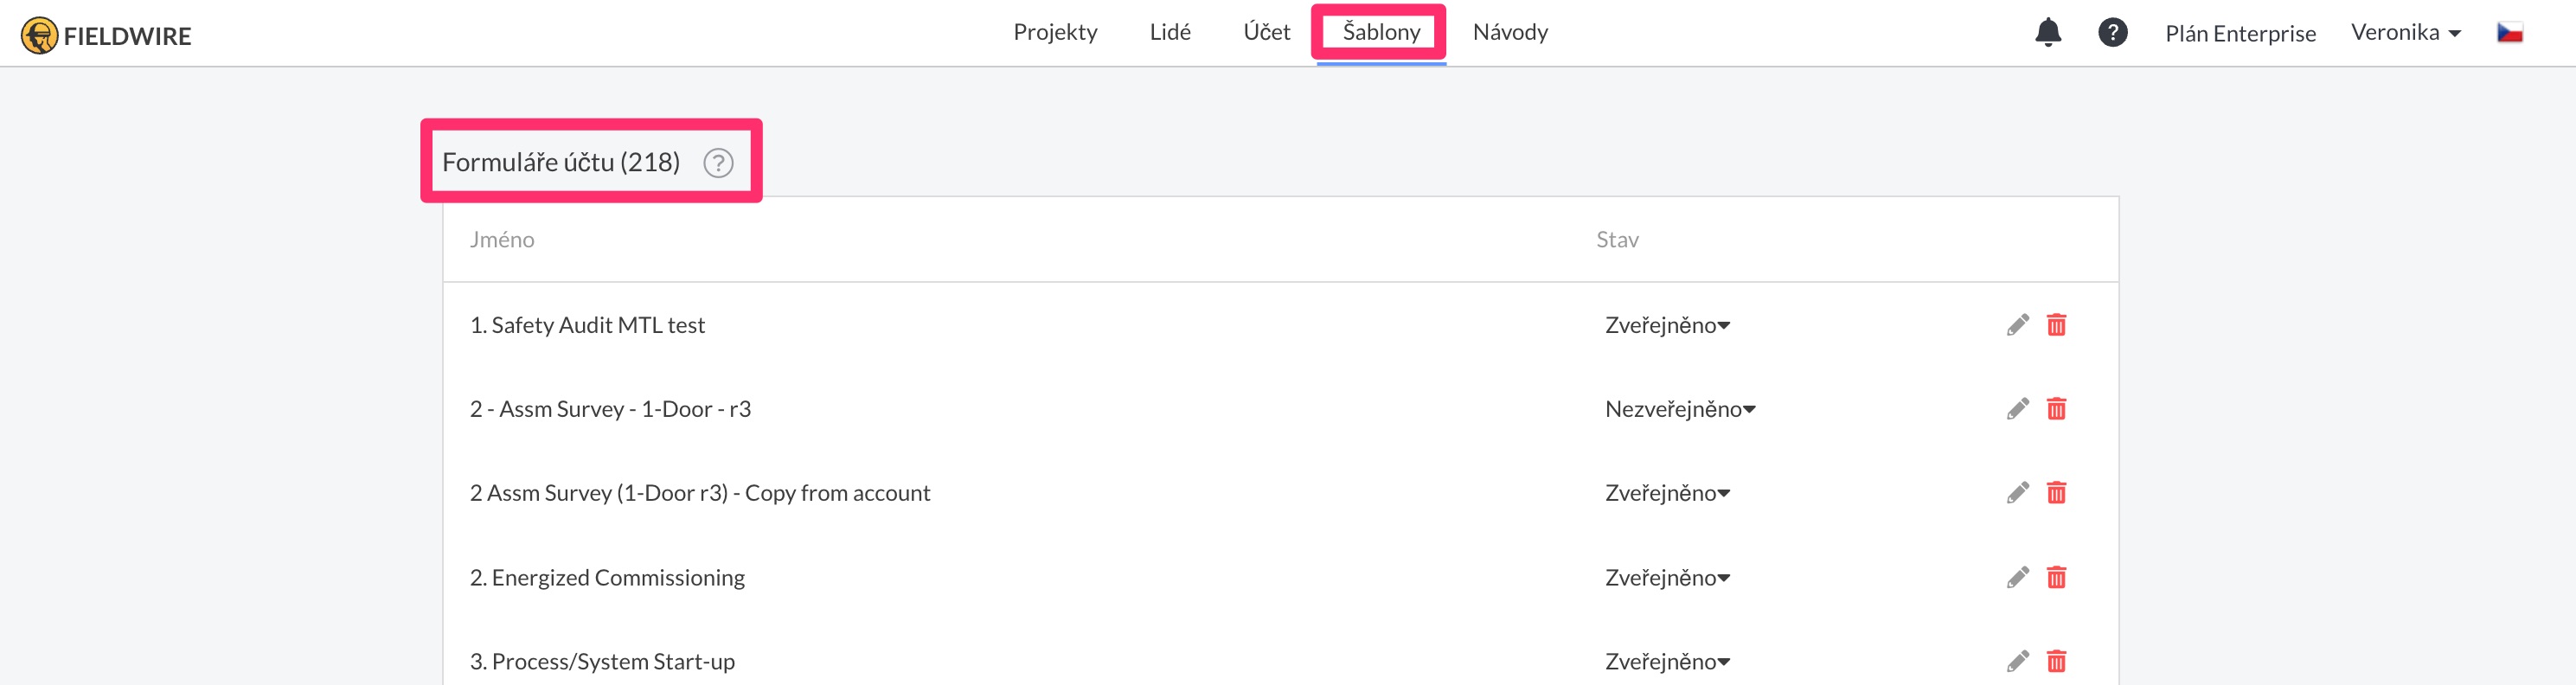Click the info icon beside Formuláře účtu
This screenshot has width=2576, height=685.
tap(717, 163)
